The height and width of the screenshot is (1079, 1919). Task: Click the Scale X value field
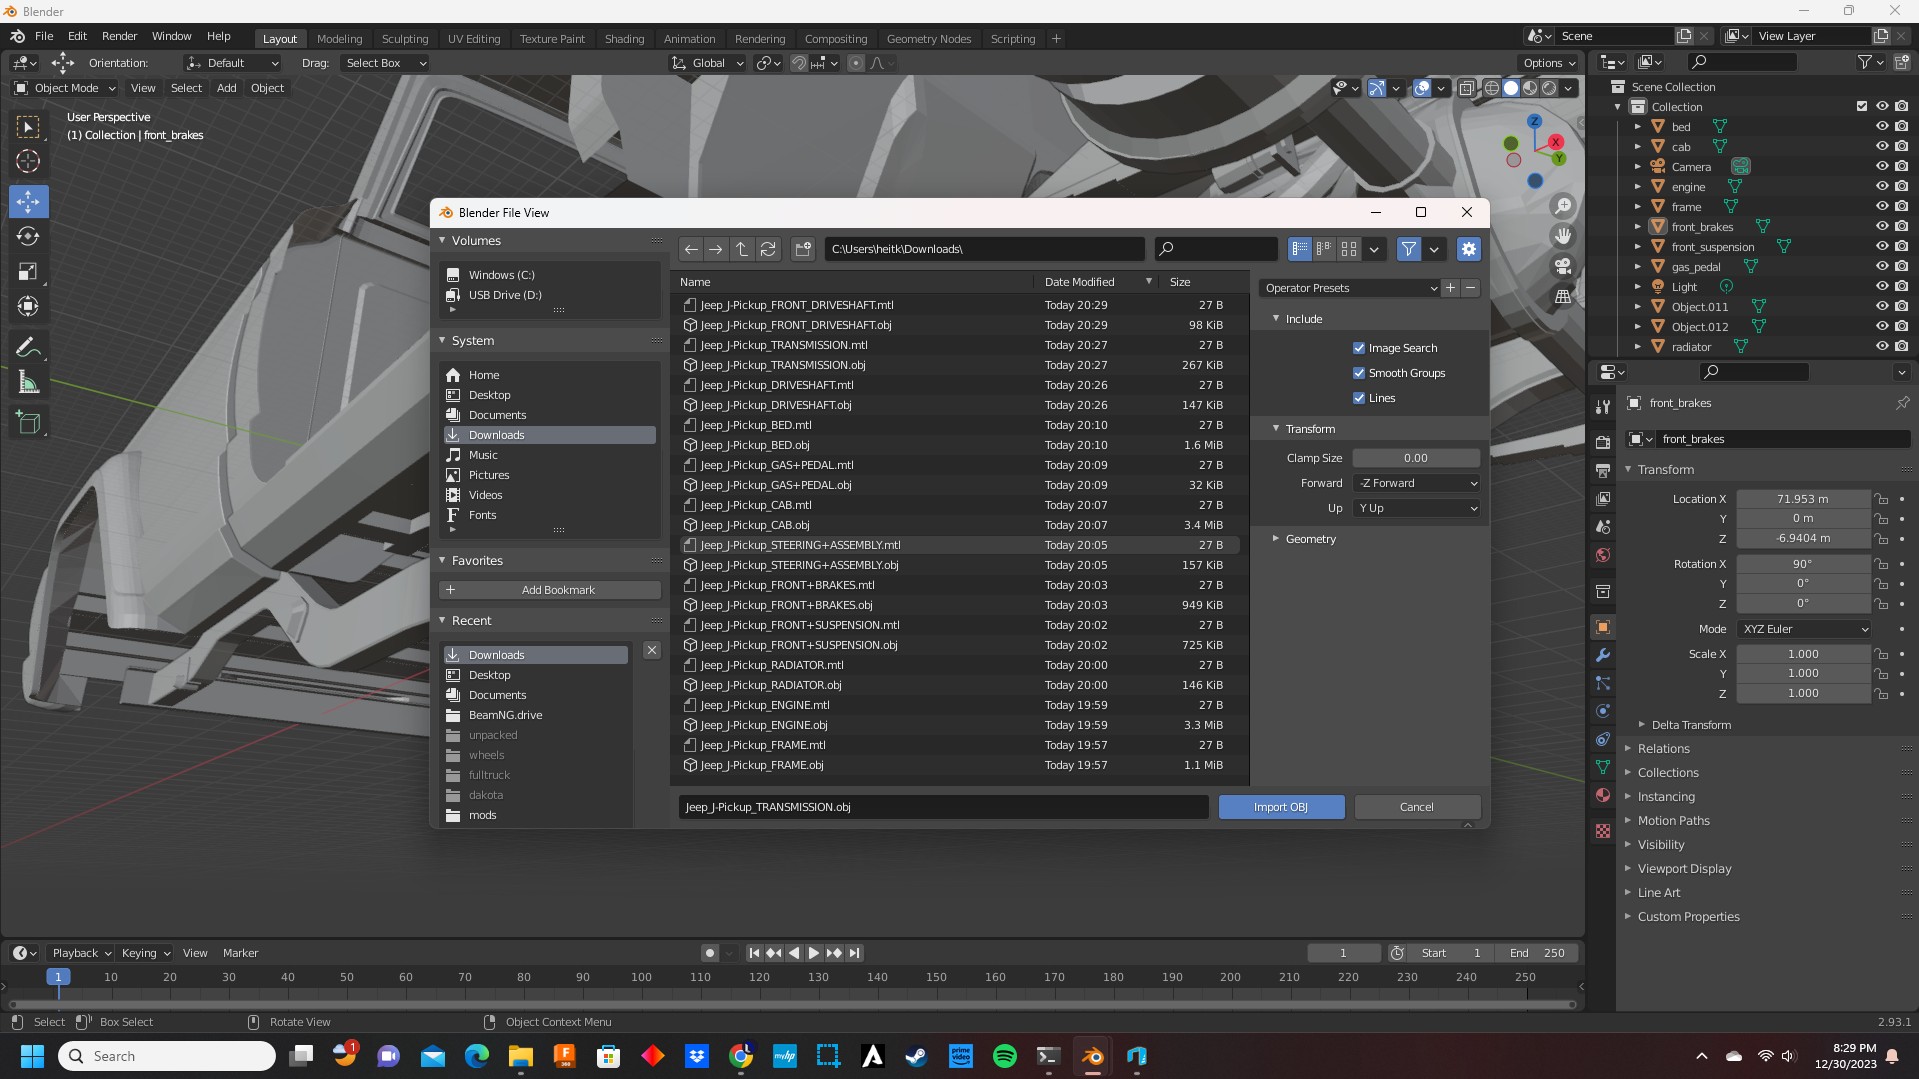point(1803,654)
